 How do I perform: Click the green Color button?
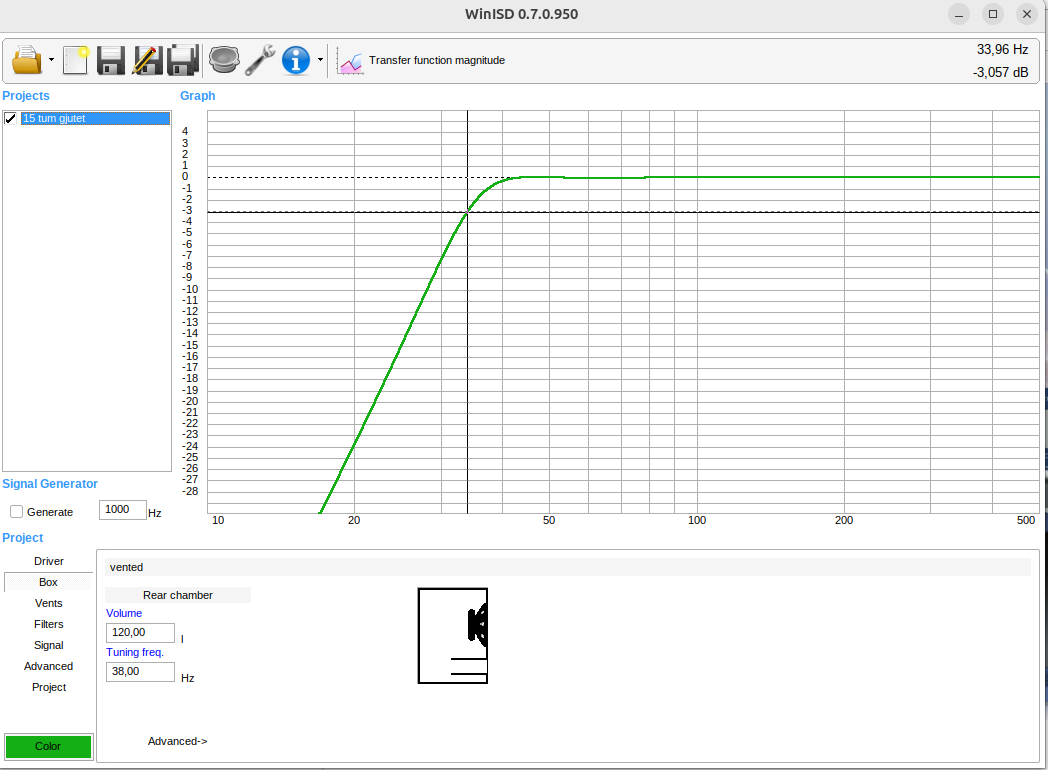tap(48, 746)
